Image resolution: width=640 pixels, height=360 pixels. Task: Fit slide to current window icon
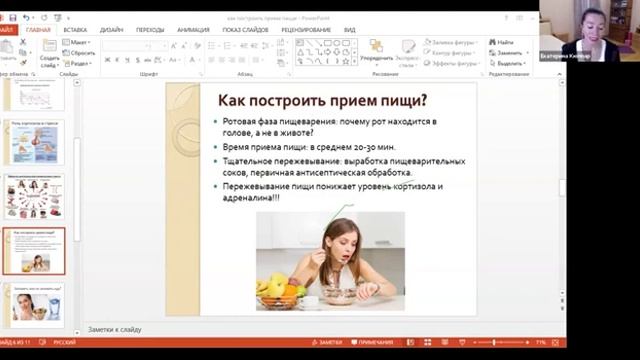point(555,342)
